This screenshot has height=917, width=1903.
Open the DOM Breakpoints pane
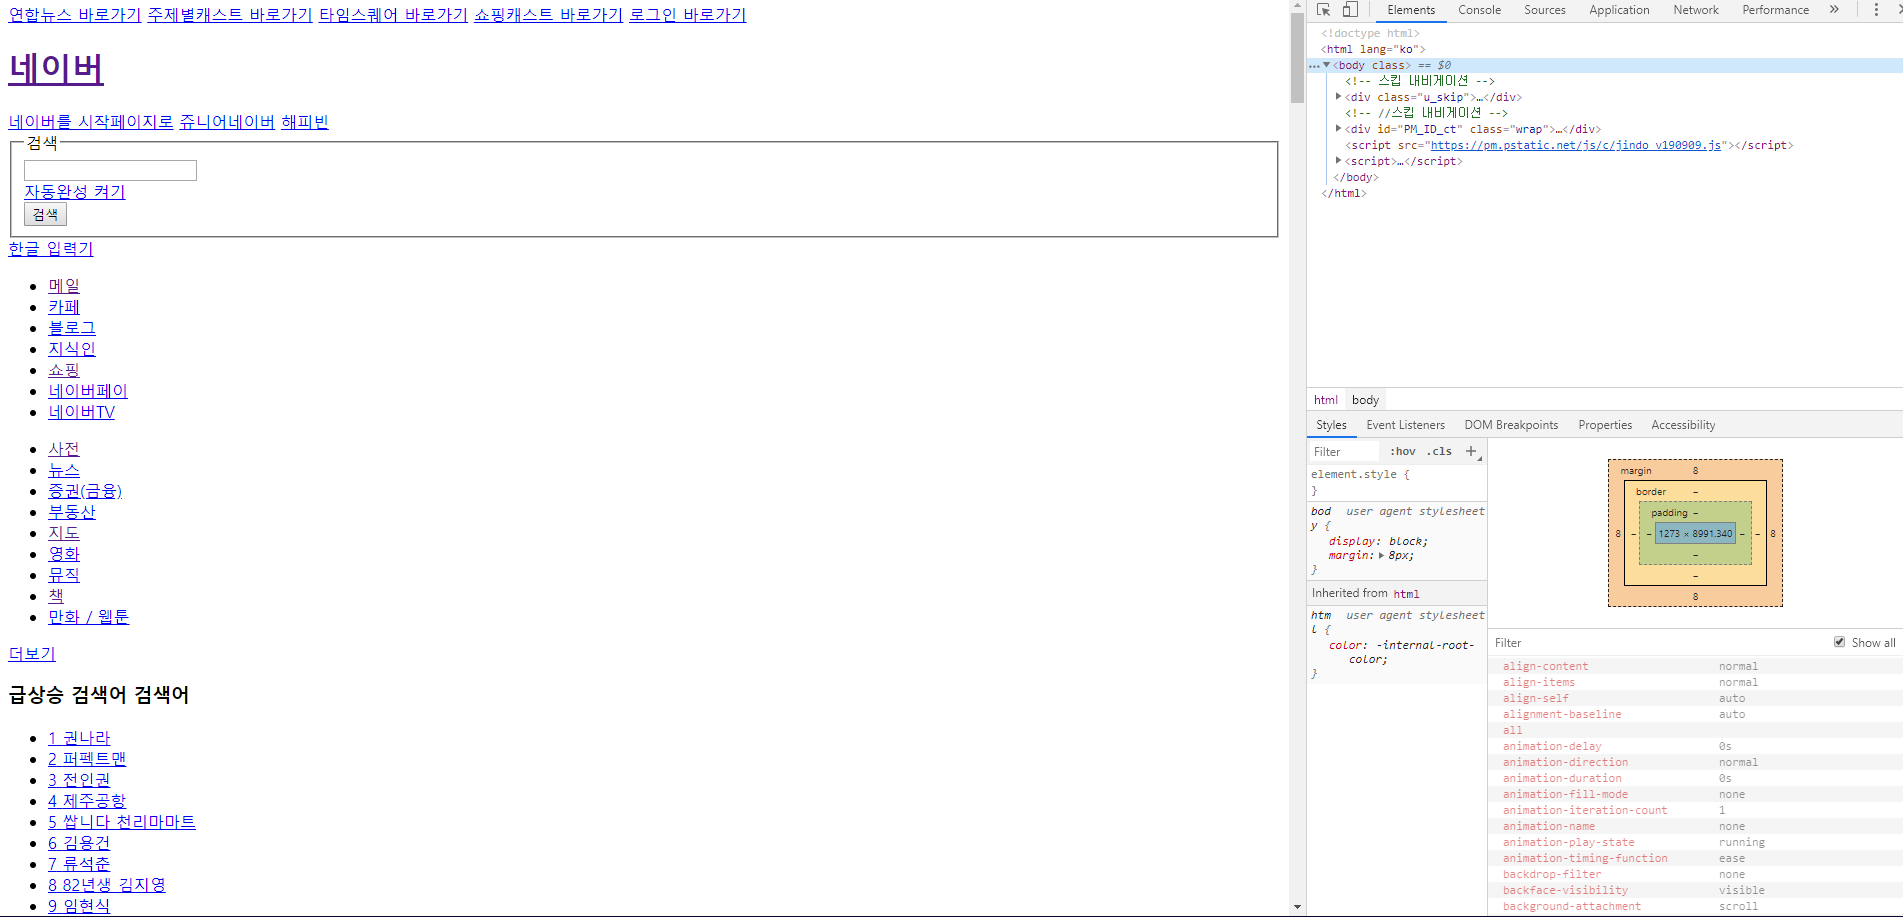pos(1511,425)
